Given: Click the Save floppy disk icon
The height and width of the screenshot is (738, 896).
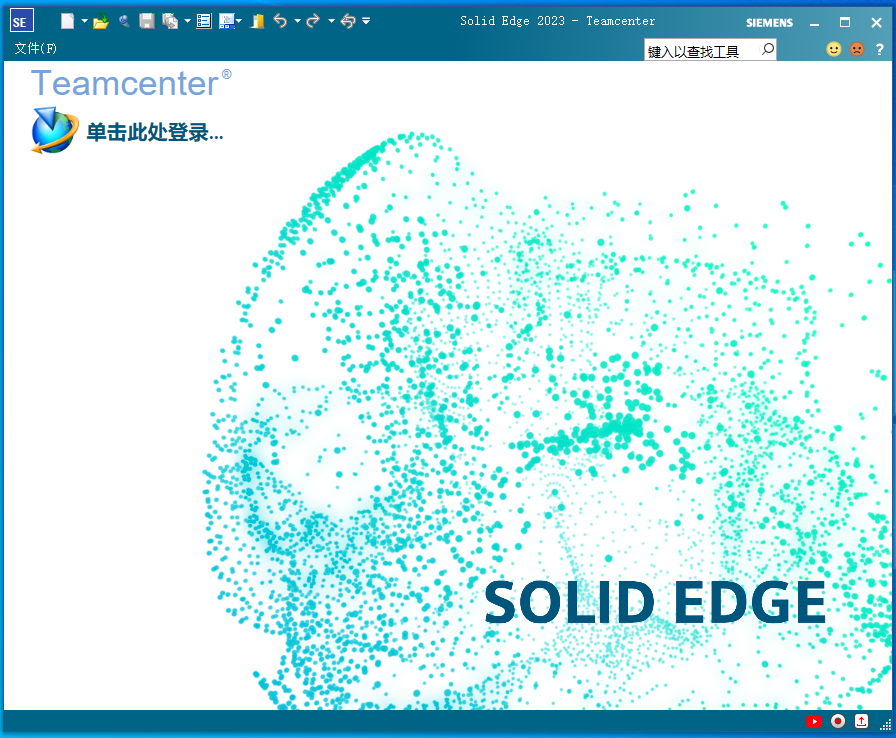Looking at the screenshot, I should pos(147,21).
